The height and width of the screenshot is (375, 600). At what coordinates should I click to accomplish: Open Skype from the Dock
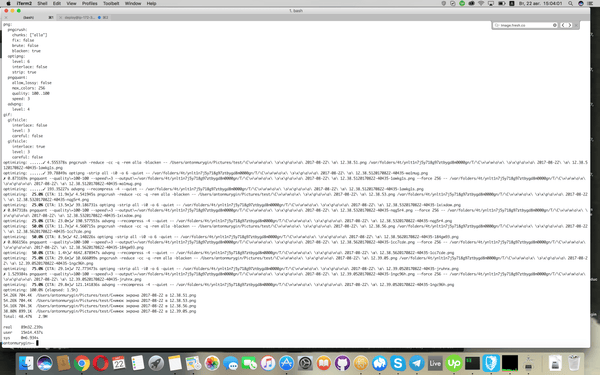398,363
